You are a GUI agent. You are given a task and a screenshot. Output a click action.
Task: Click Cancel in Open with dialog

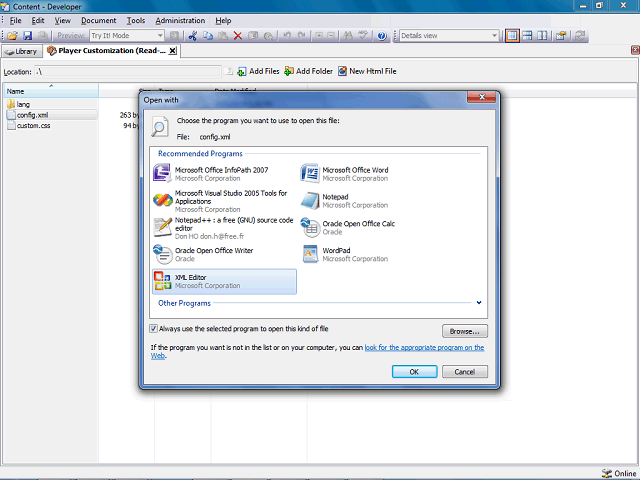click(464, 372)
